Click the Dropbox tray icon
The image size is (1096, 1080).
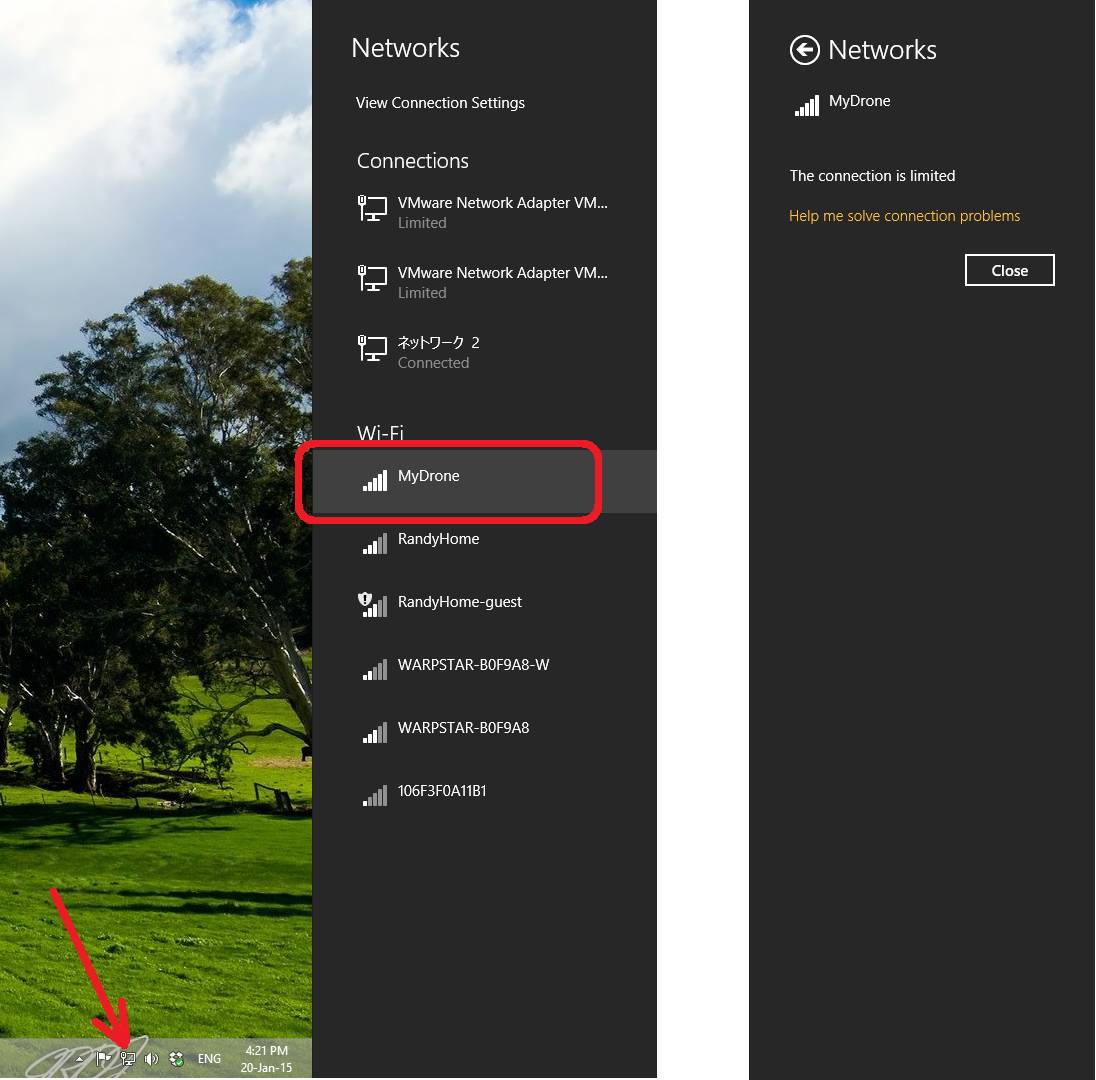click(177, 1059)
